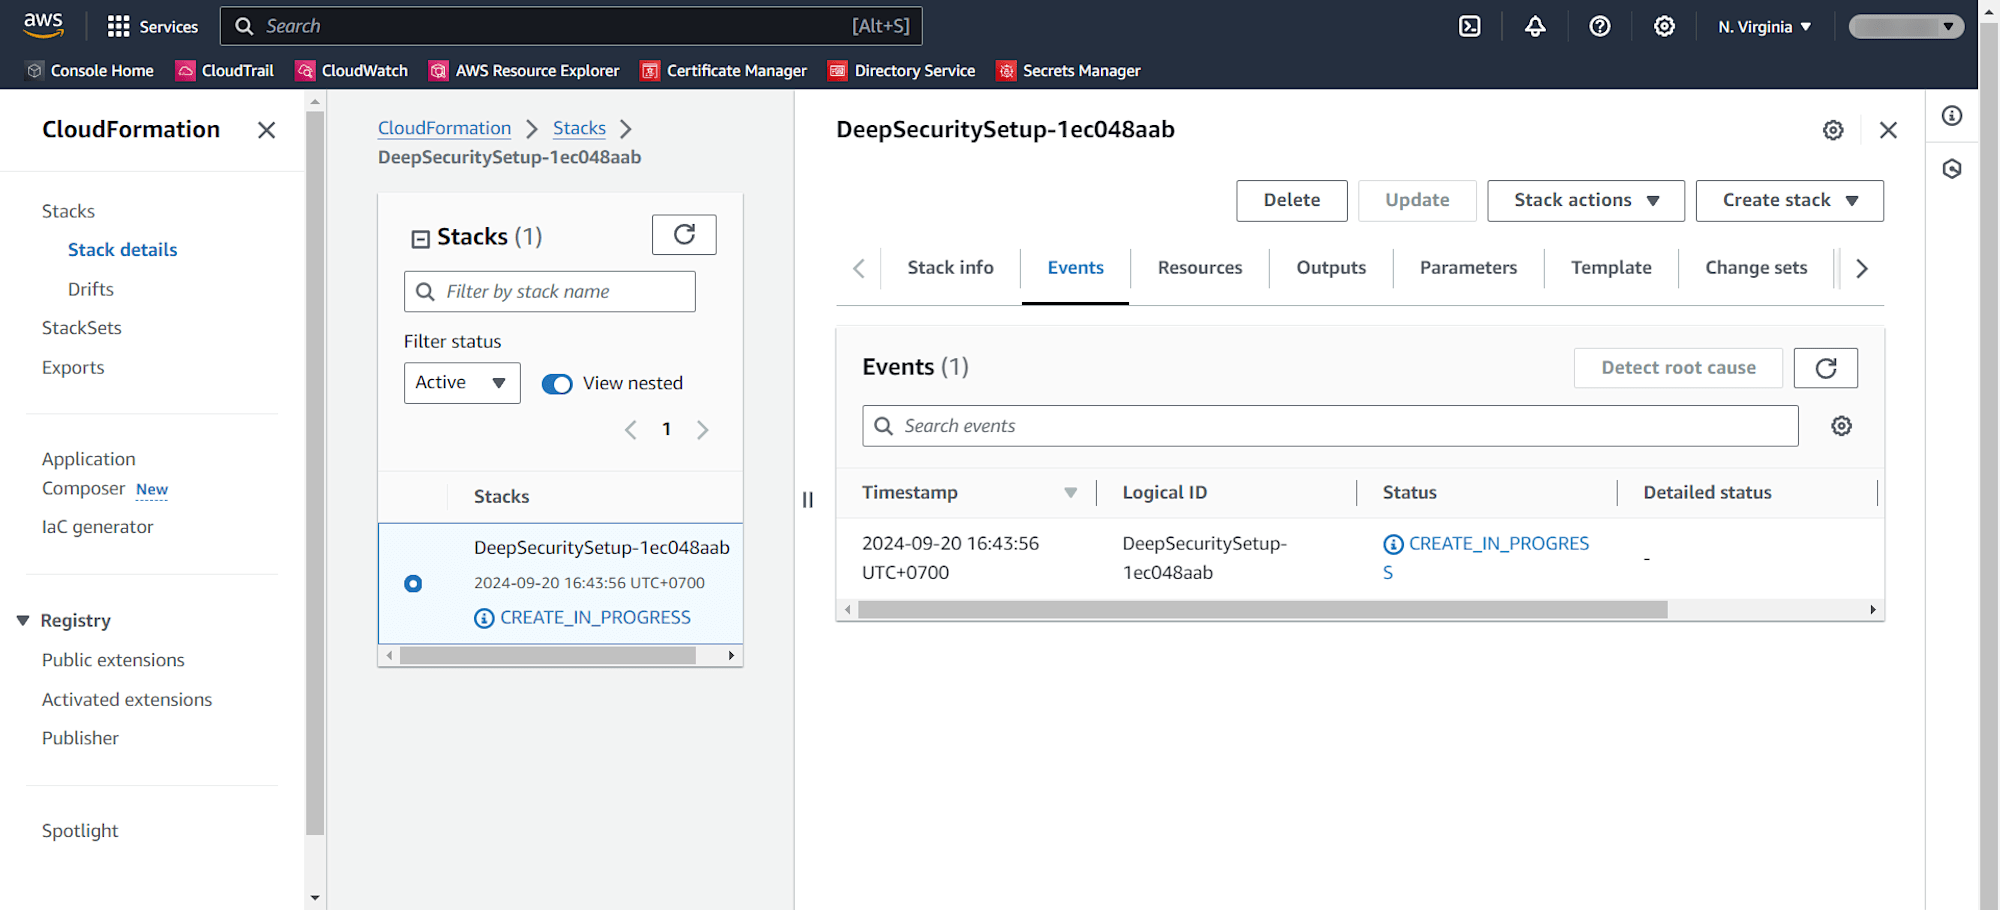Image resolution: width=2000 pixels, height=910 pixels.
Task: Switch to the Parameters tab
Action: (1468, 268)
